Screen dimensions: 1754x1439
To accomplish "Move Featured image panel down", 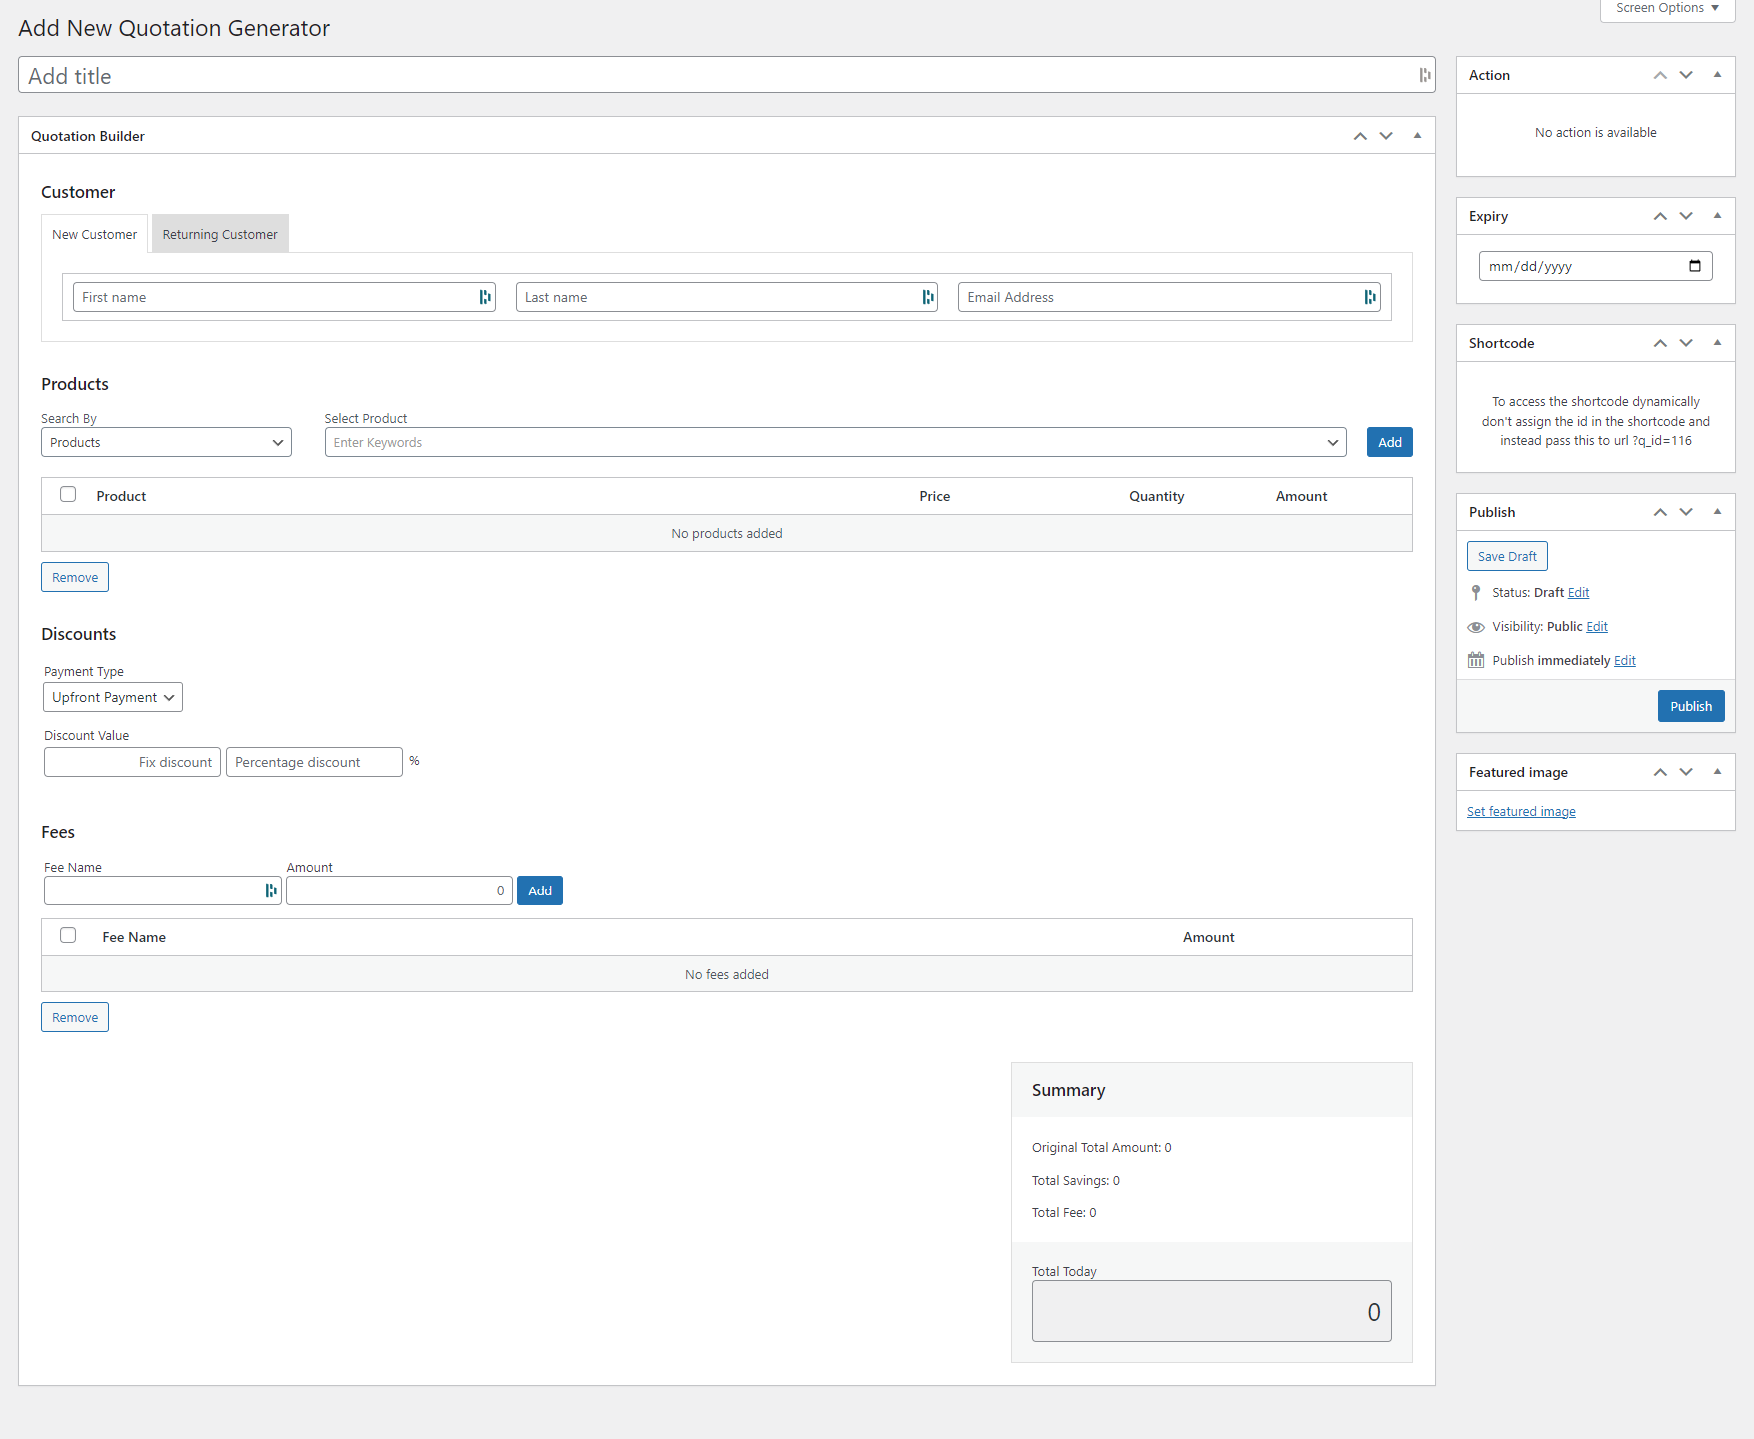I will coord(1686,772).
